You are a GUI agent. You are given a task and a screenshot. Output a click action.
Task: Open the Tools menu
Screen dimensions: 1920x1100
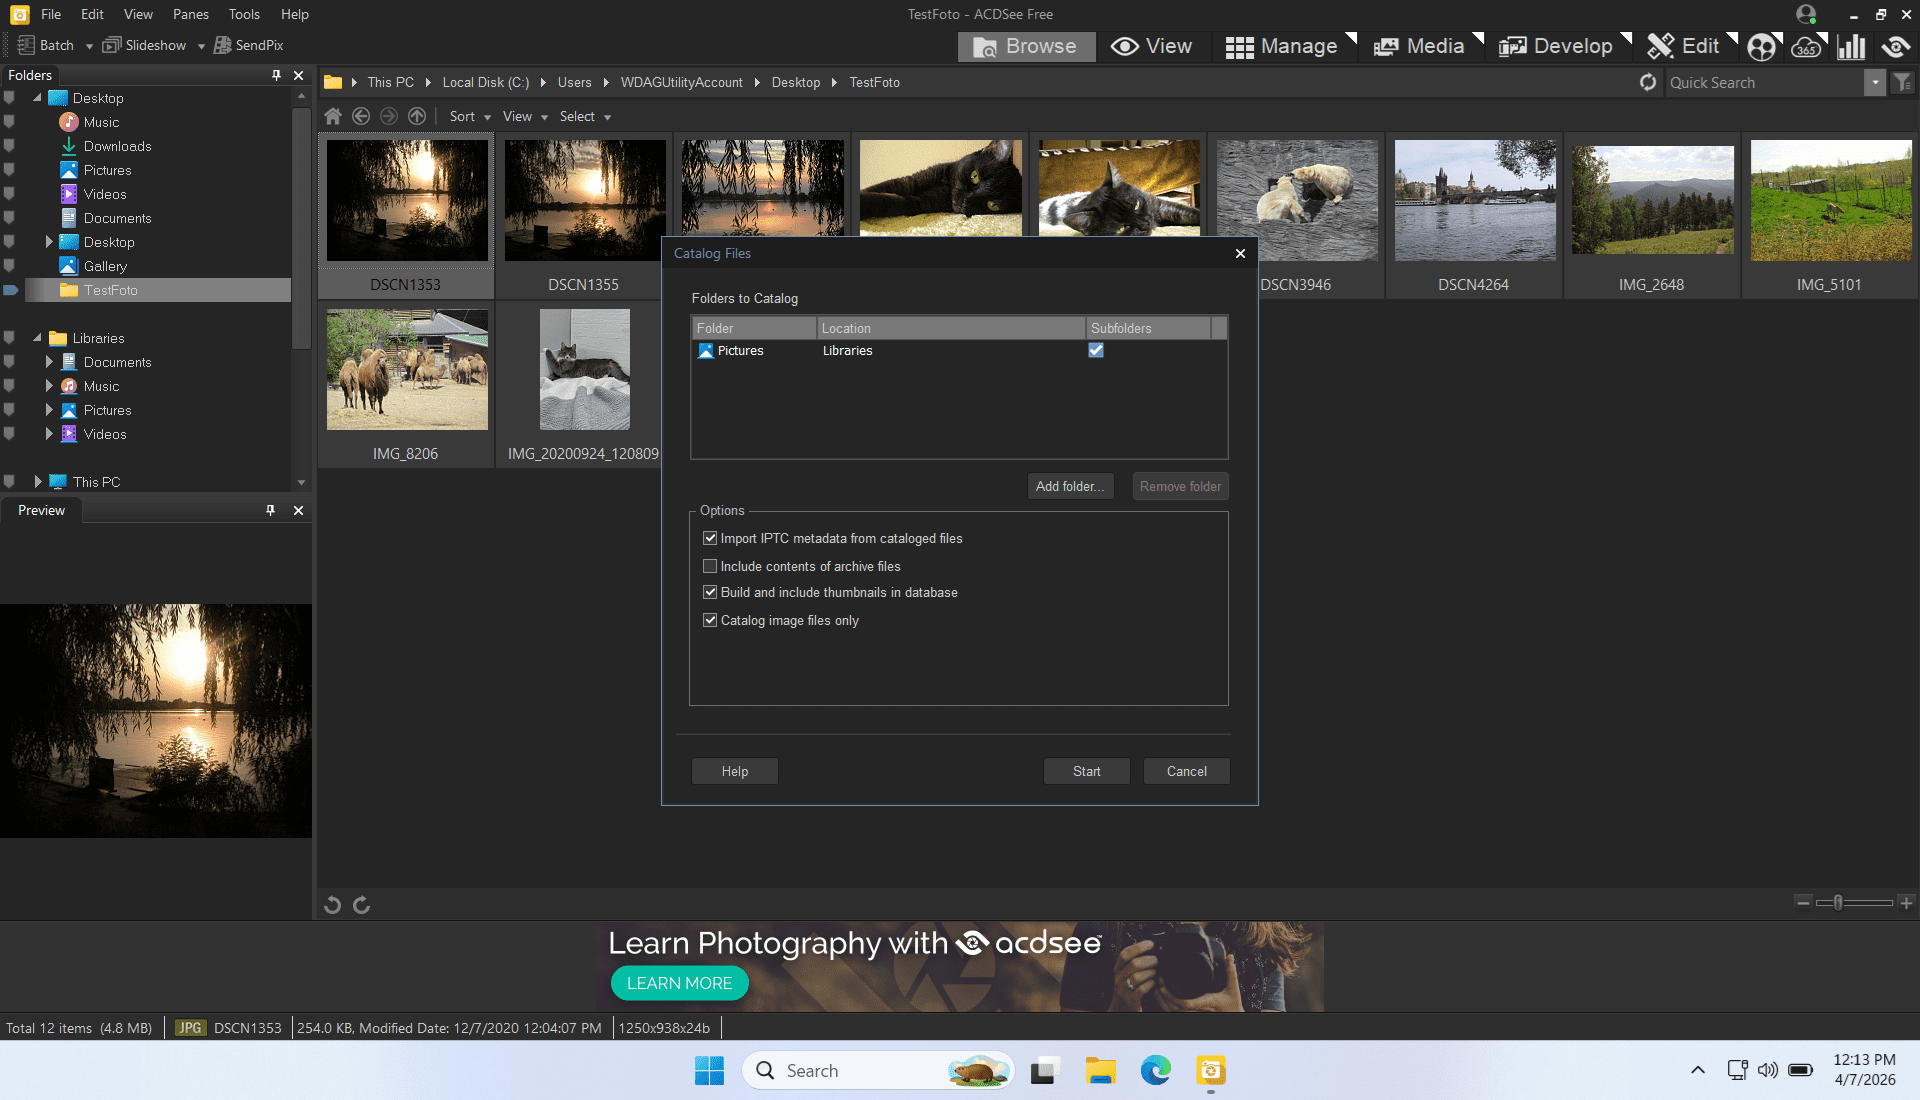click(243, 14)
